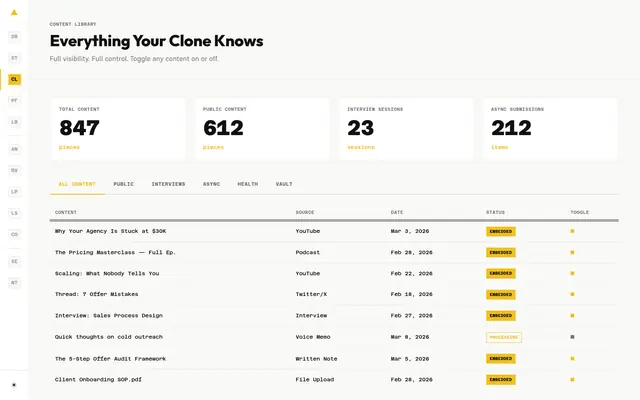
Task: Toggle the 5-Step Offer Audit Framework row
Action: click(572, 359)
